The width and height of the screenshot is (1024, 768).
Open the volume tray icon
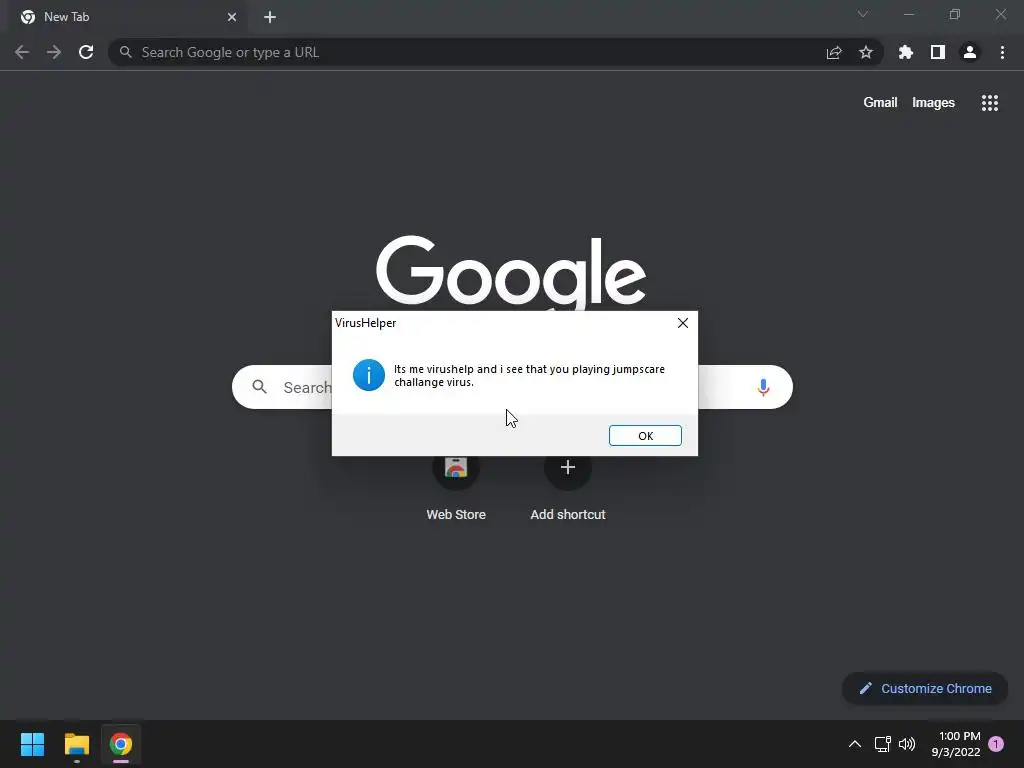907,744
